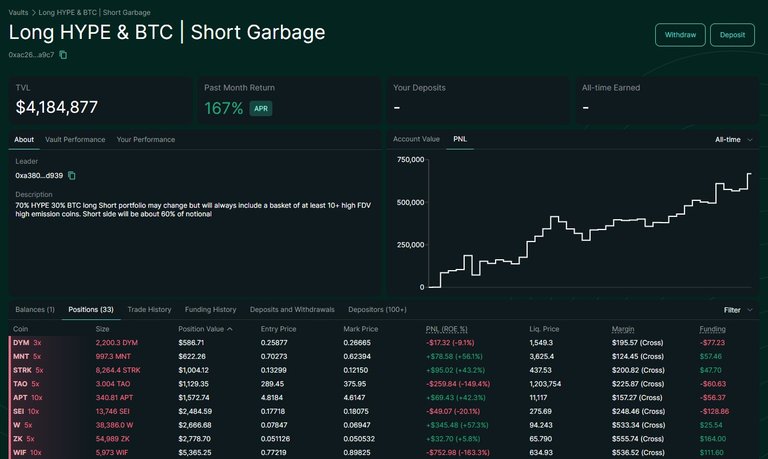The image size is (768, 459).
Task: Click the position value $1,129.35
Action: point(193,384)
